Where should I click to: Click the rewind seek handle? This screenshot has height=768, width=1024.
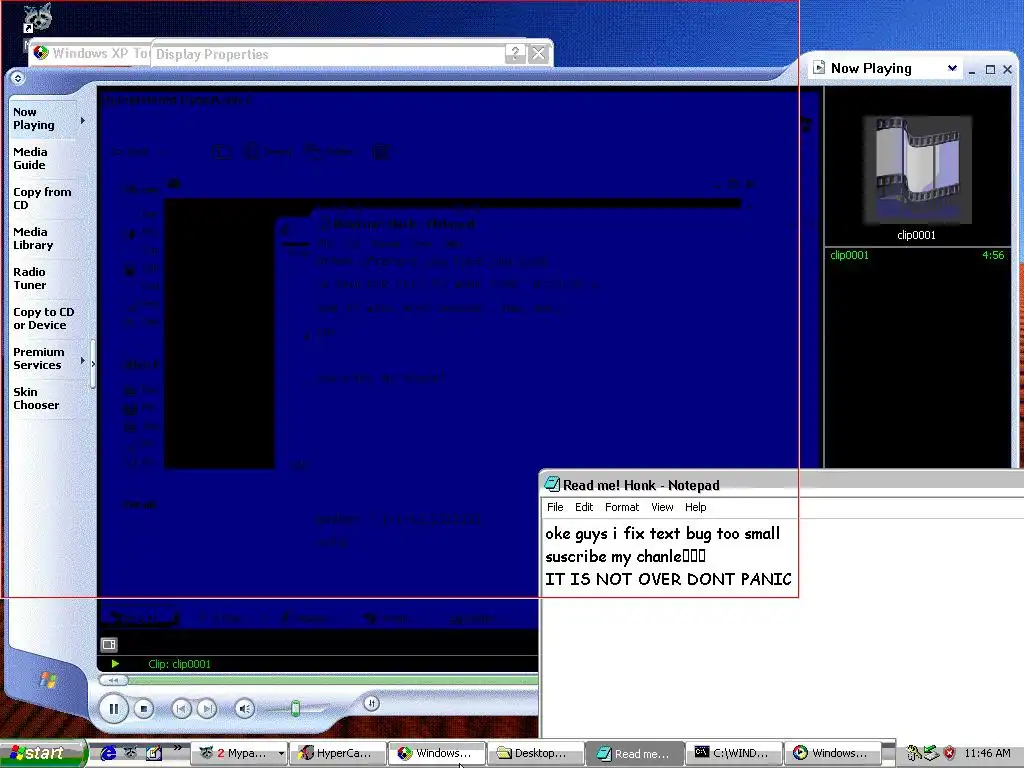tap(113, 680)
